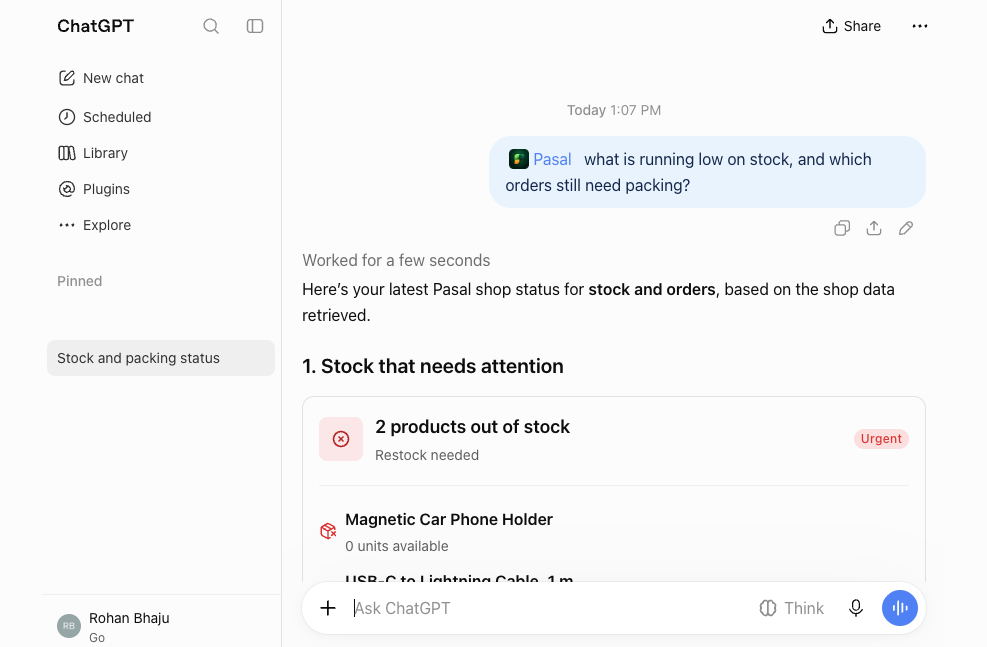Click the plus attach button in composer
Viewport: 987px width, 647px height.
point(328,608)
